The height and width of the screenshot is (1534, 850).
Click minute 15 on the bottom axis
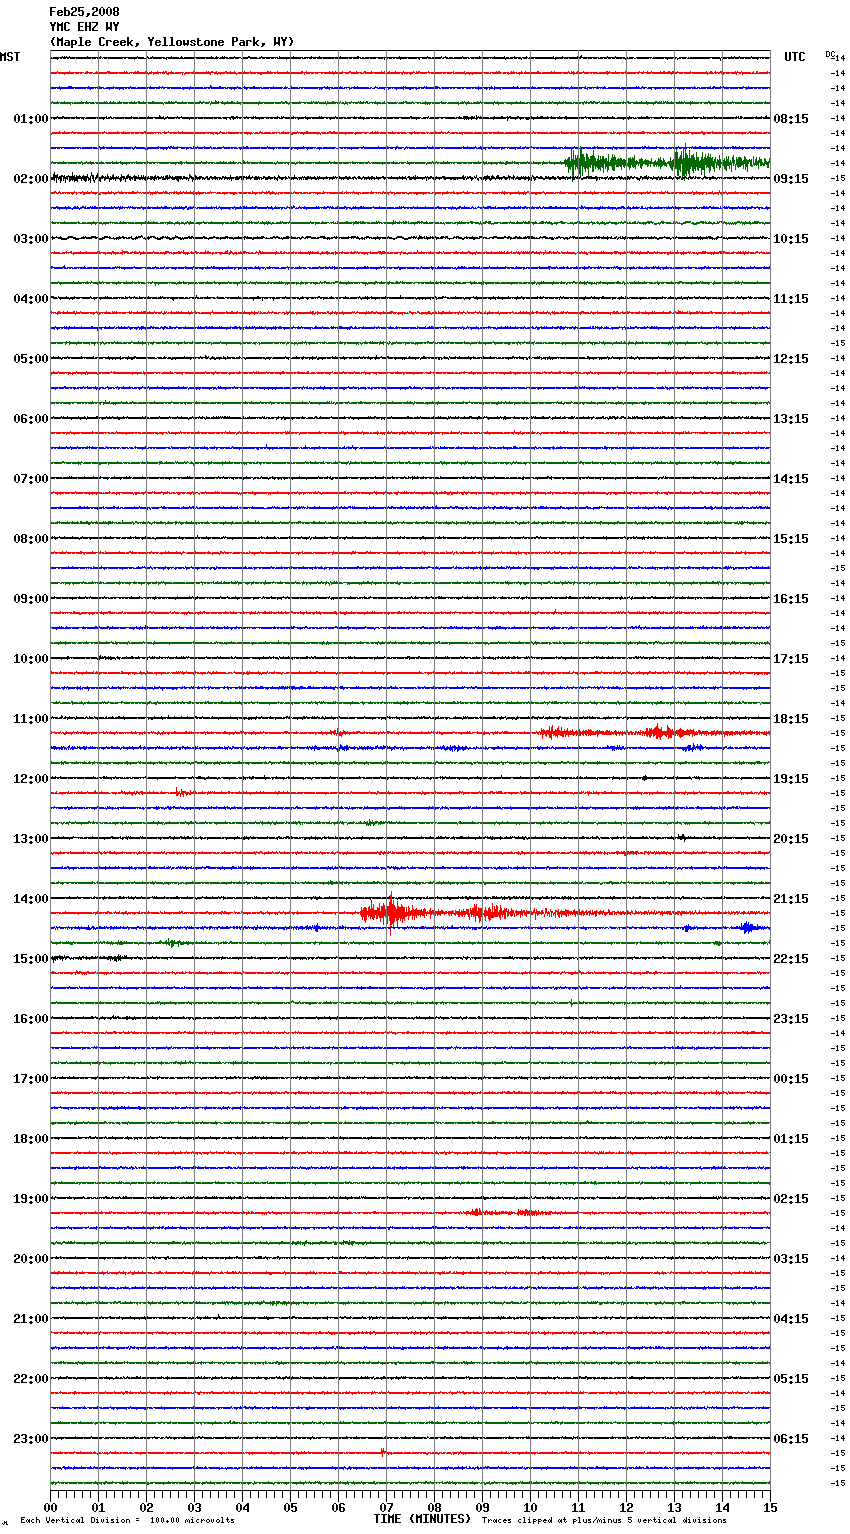click(770, 1507)
